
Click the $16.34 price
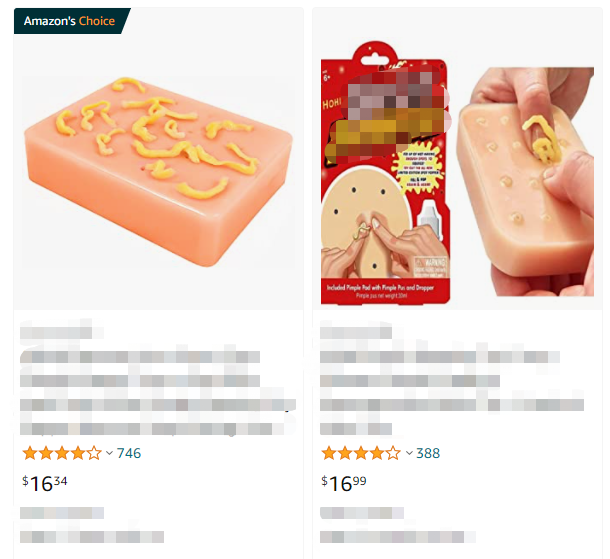point(45,484)
